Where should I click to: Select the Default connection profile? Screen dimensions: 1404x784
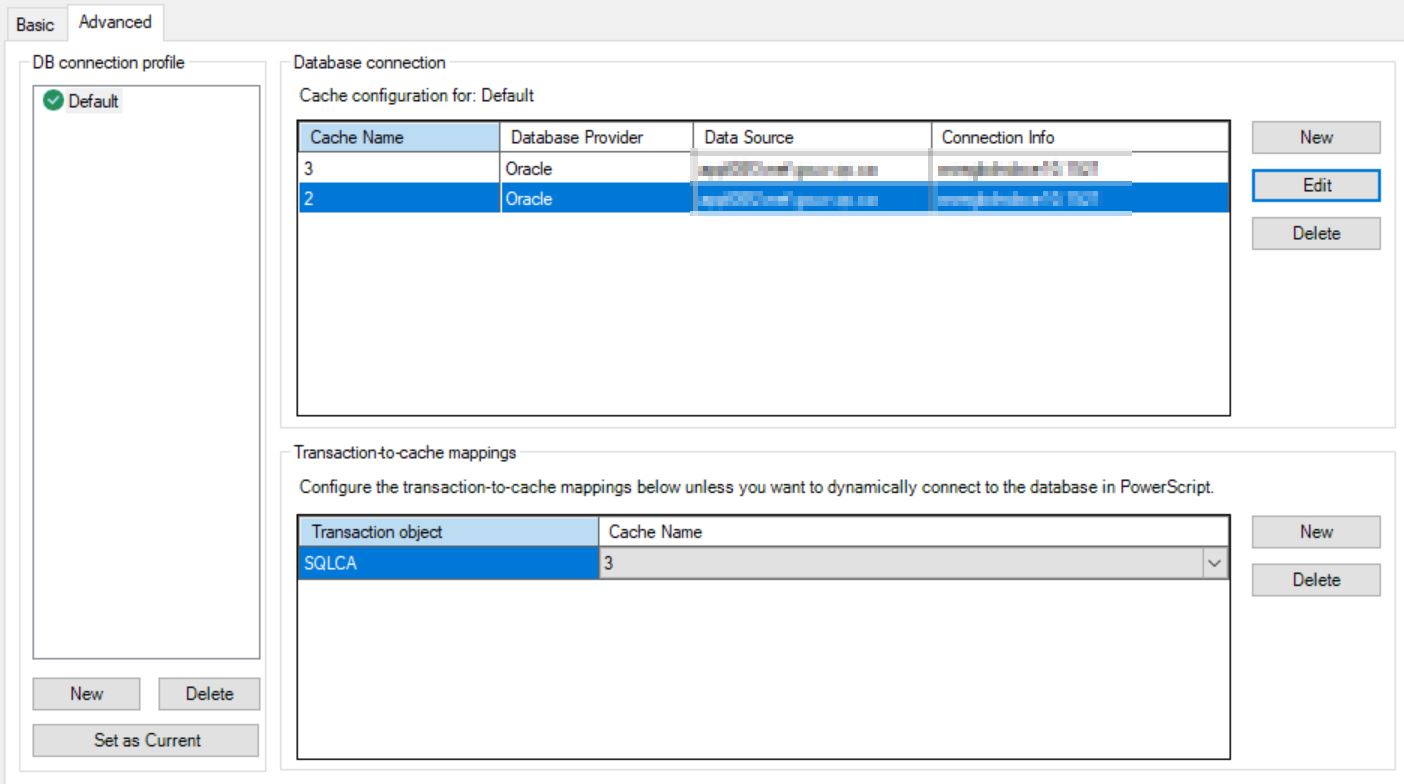tap(93, 102)
